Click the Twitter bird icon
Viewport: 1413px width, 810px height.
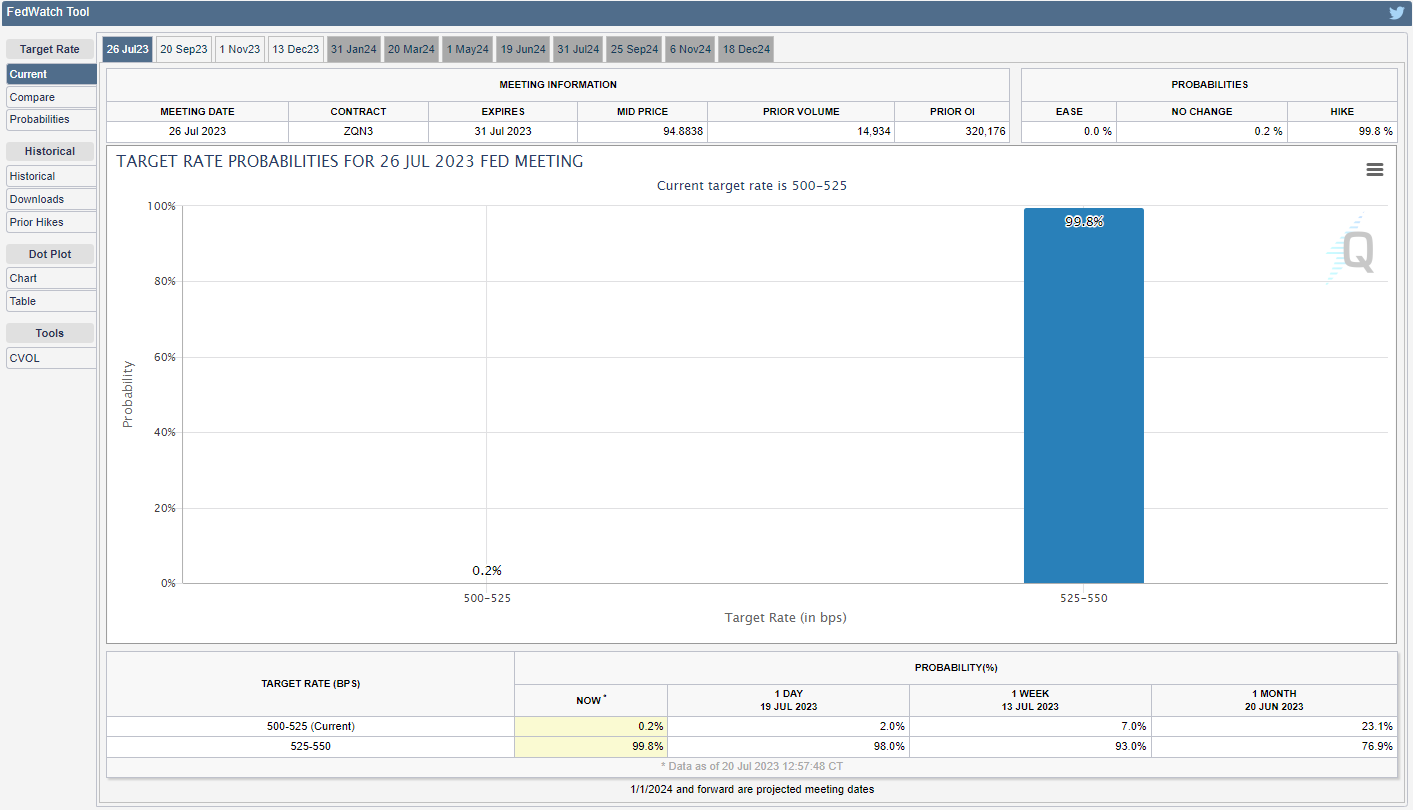tap(1396, 13)
